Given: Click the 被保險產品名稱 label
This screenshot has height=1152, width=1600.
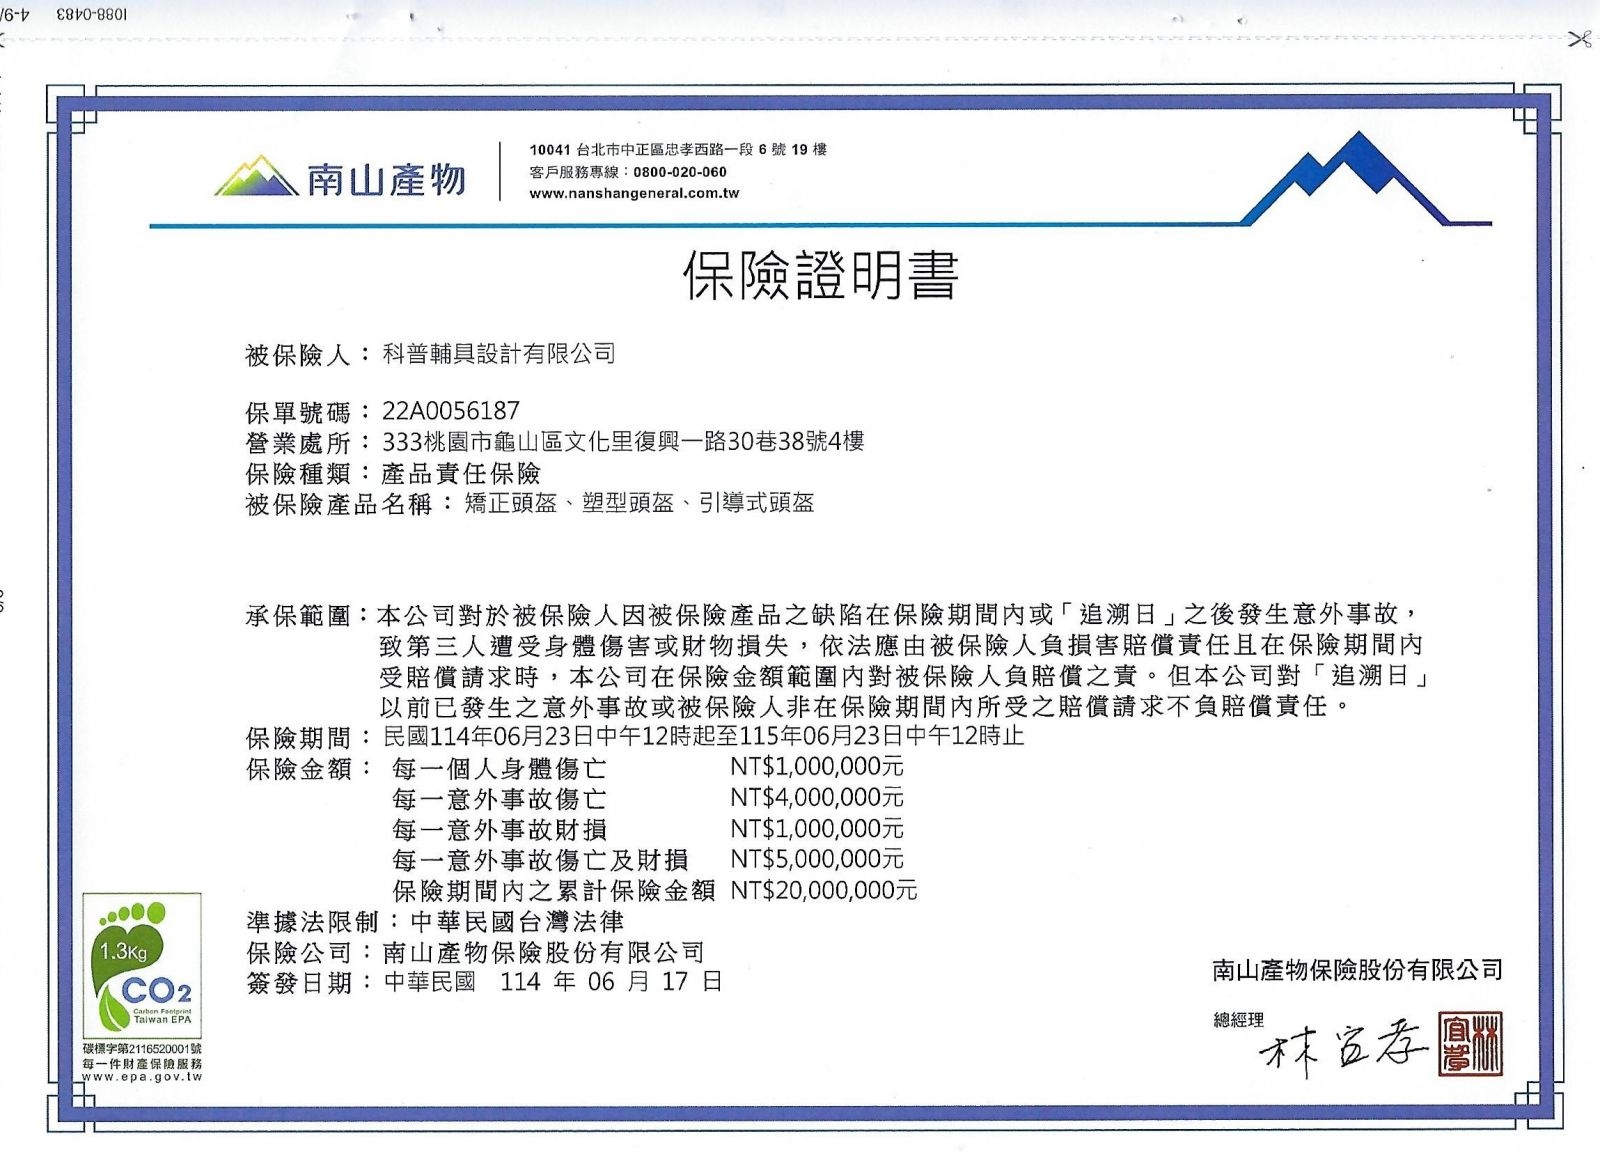Looking at the screenshot, I should [x=338, y=504].
